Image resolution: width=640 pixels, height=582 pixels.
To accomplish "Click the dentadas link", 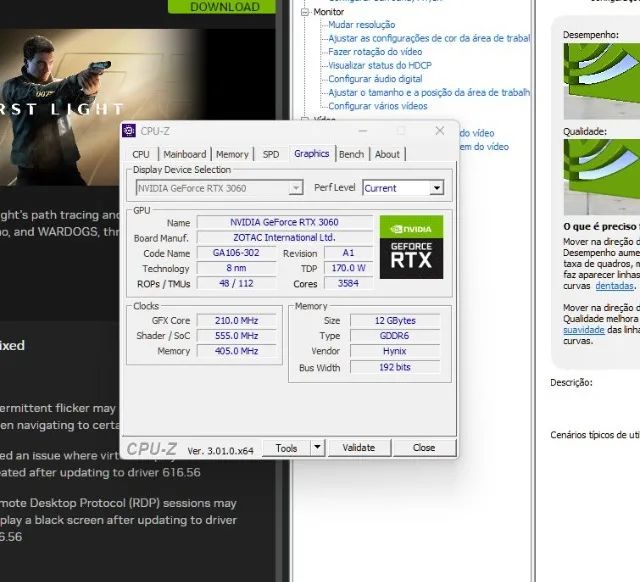I will [x=614, y=286].
